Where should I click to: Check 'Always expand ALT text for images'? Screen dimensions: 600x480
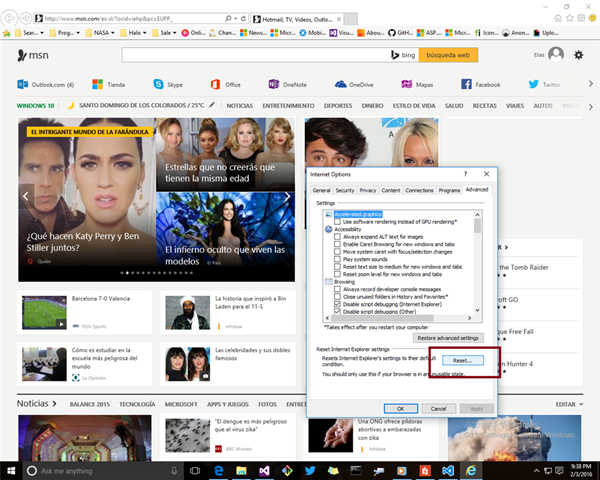click(338, 236)
